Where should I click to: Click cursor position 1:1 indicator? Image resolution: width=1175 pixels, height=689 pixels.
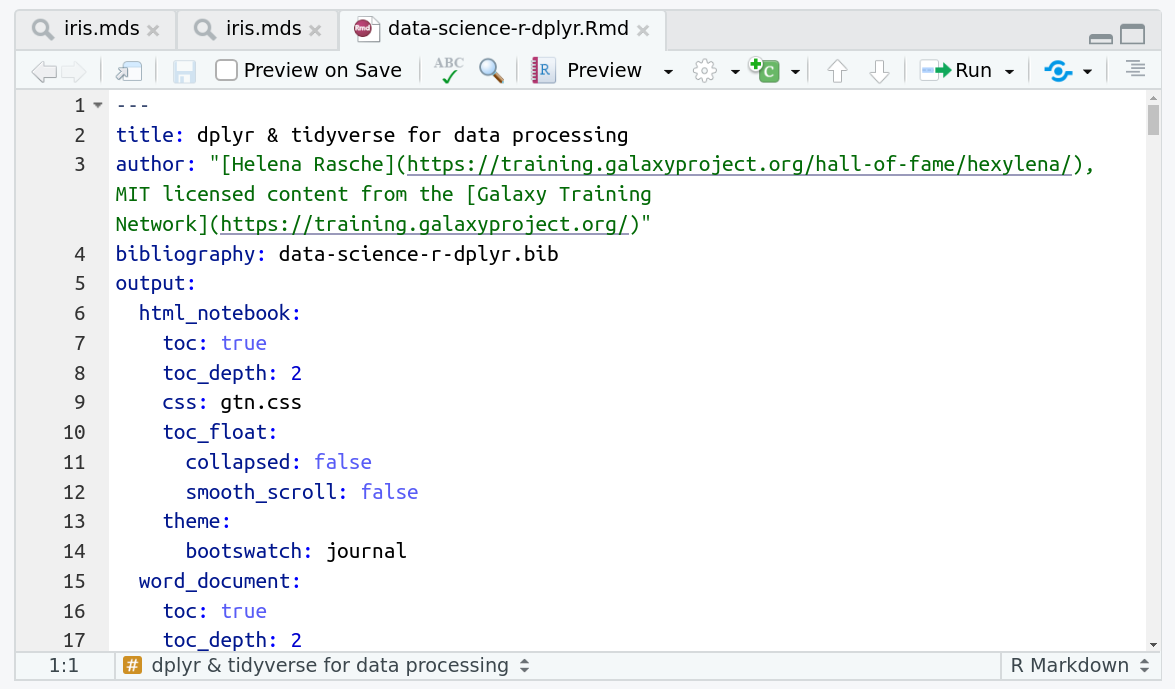(64, 665)
